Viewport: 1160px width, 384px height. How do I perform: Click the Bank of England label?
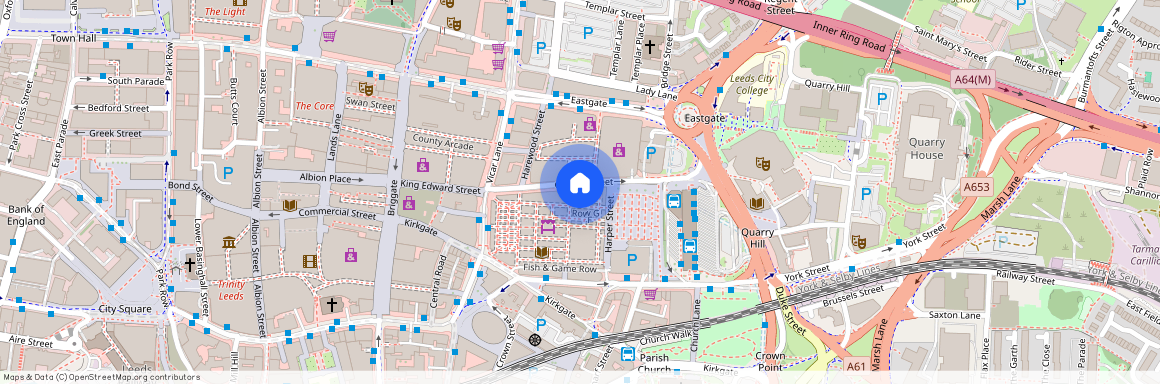27,215
